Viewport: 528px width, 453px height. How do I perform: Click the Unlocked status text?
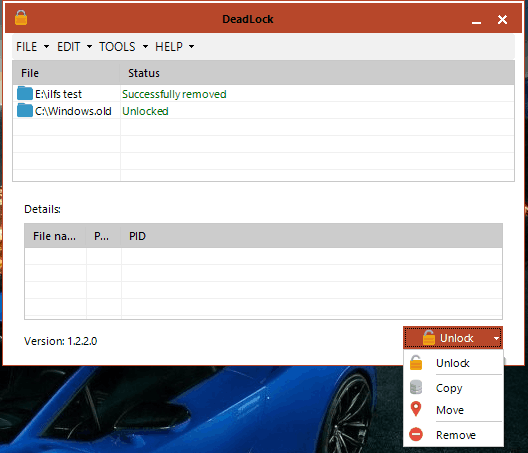click(145, 111)
